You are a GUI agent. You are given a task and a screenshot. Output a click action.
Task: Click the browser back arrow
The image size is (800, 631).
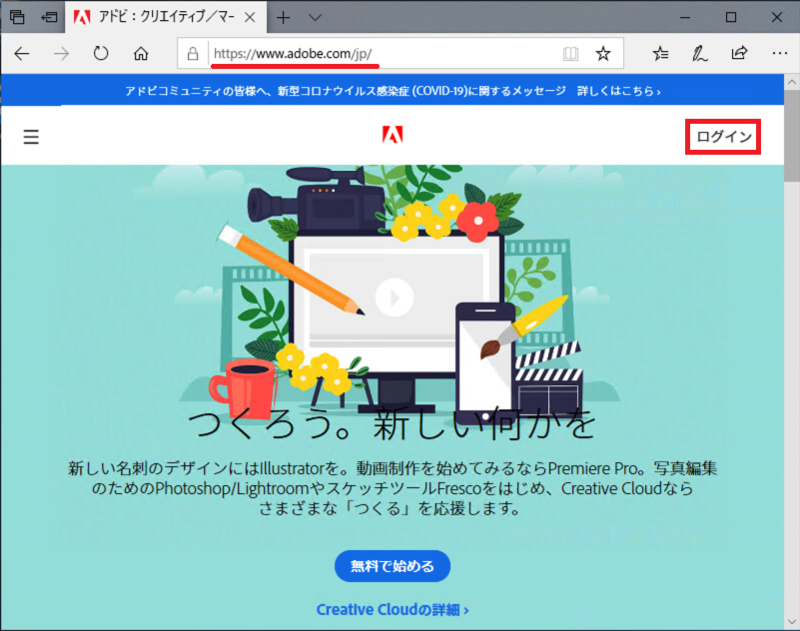pos(22,53)
